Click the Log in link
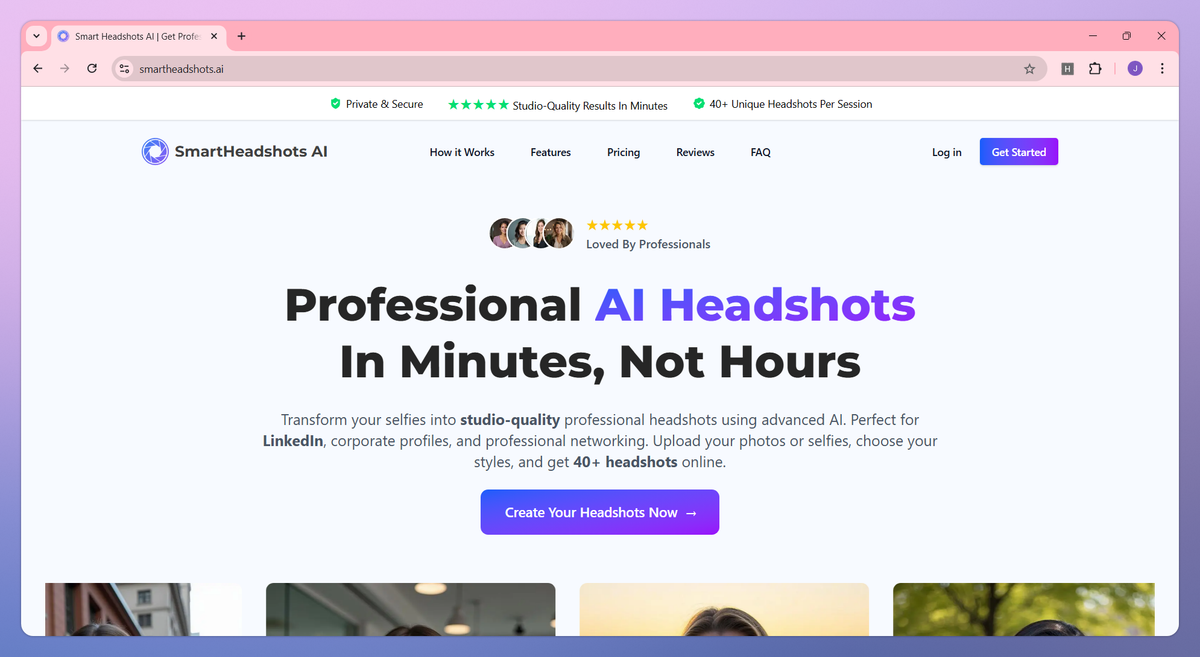The image size is (1200, 657). [x=947, y=152]
